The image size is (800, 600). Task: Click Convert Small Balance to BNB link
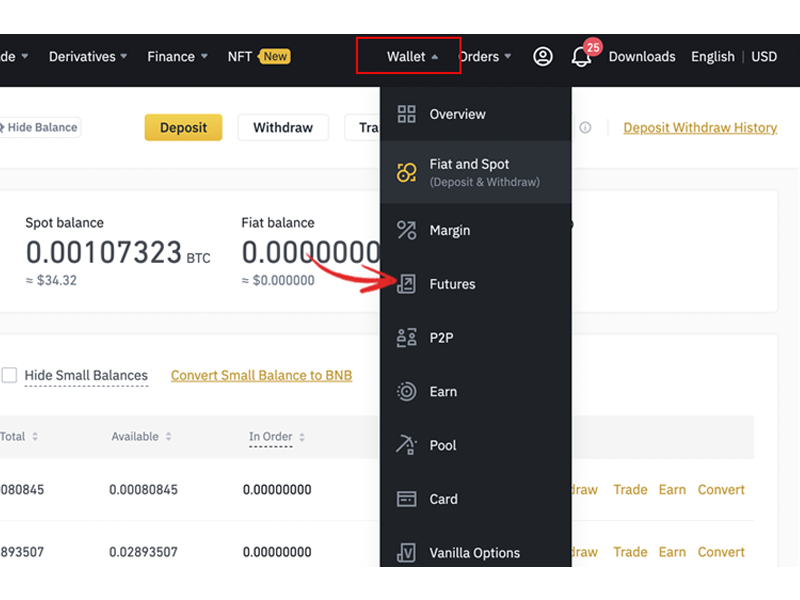261,376
